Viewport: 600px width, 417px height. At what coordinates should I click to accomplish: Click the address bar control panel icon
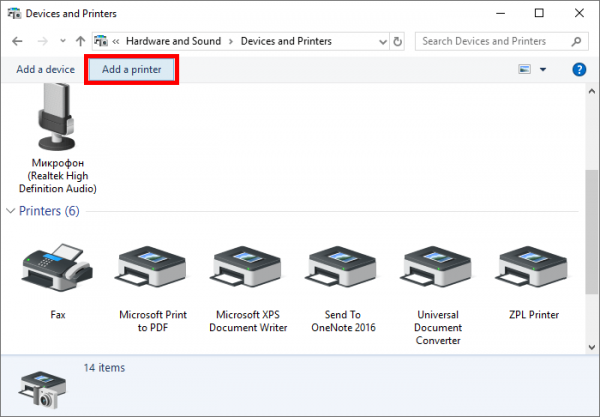pos(101,41)
